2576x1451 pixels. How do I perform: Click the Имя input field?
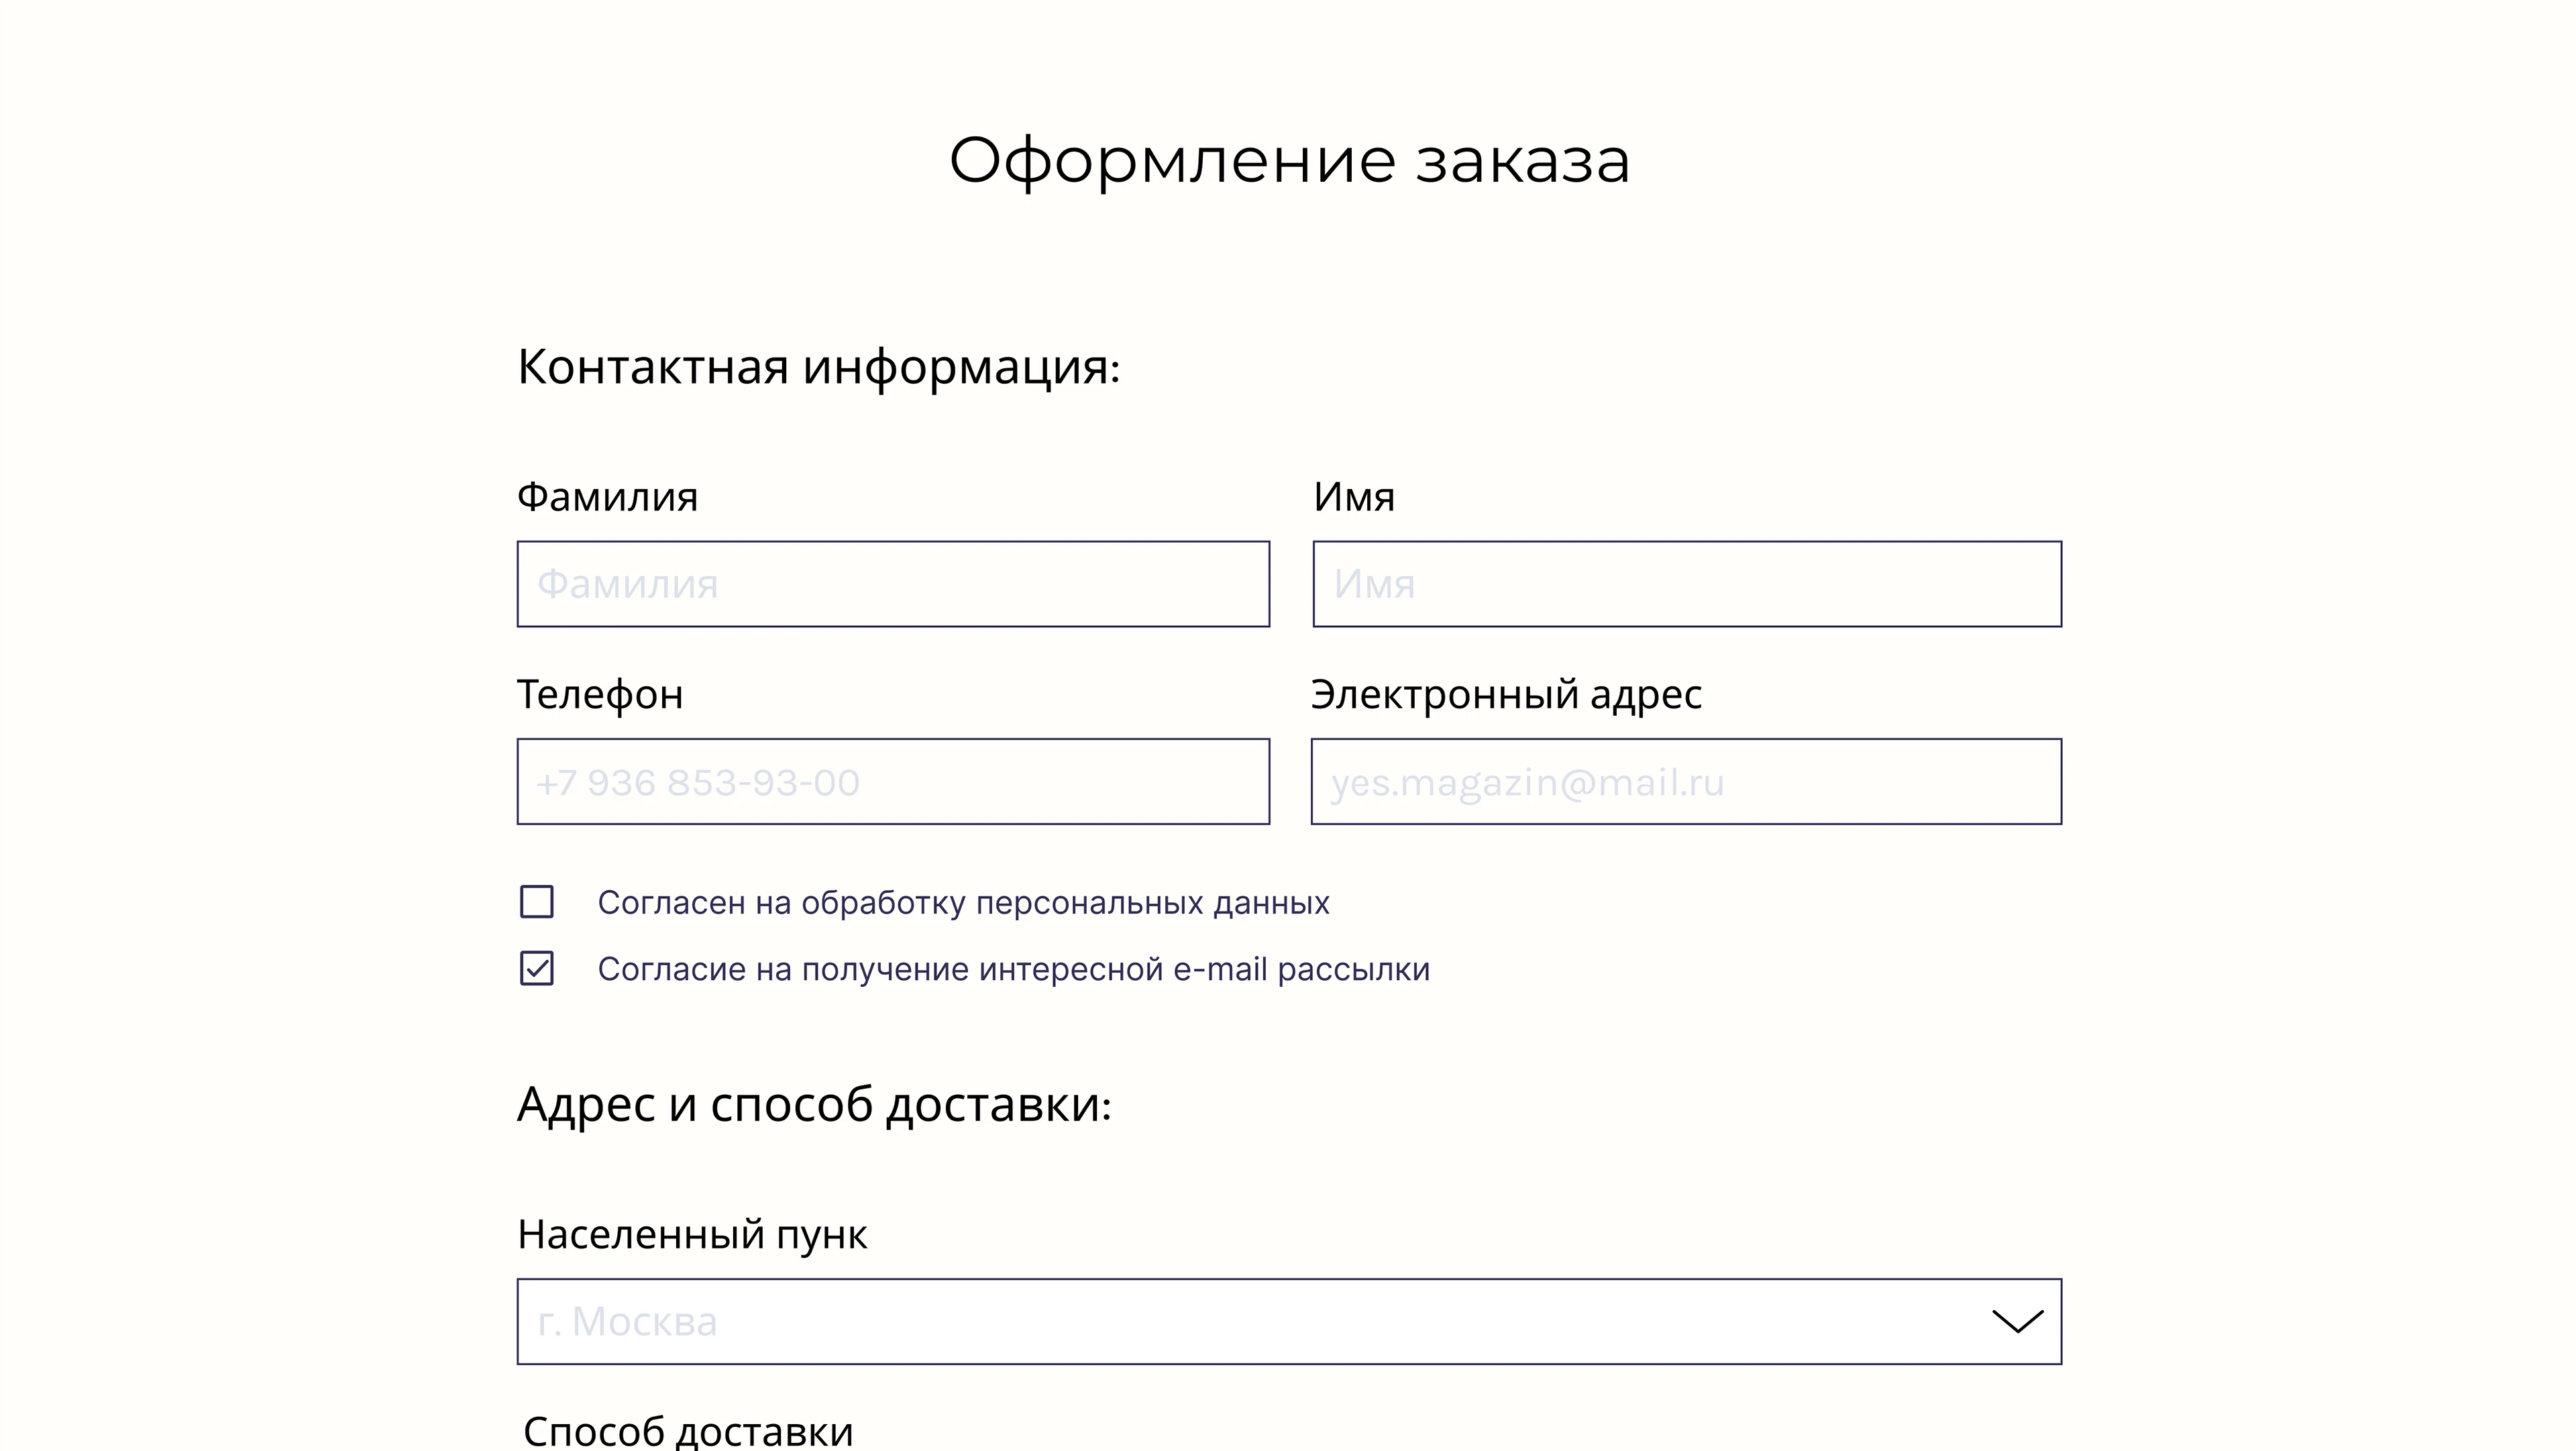1687,584
